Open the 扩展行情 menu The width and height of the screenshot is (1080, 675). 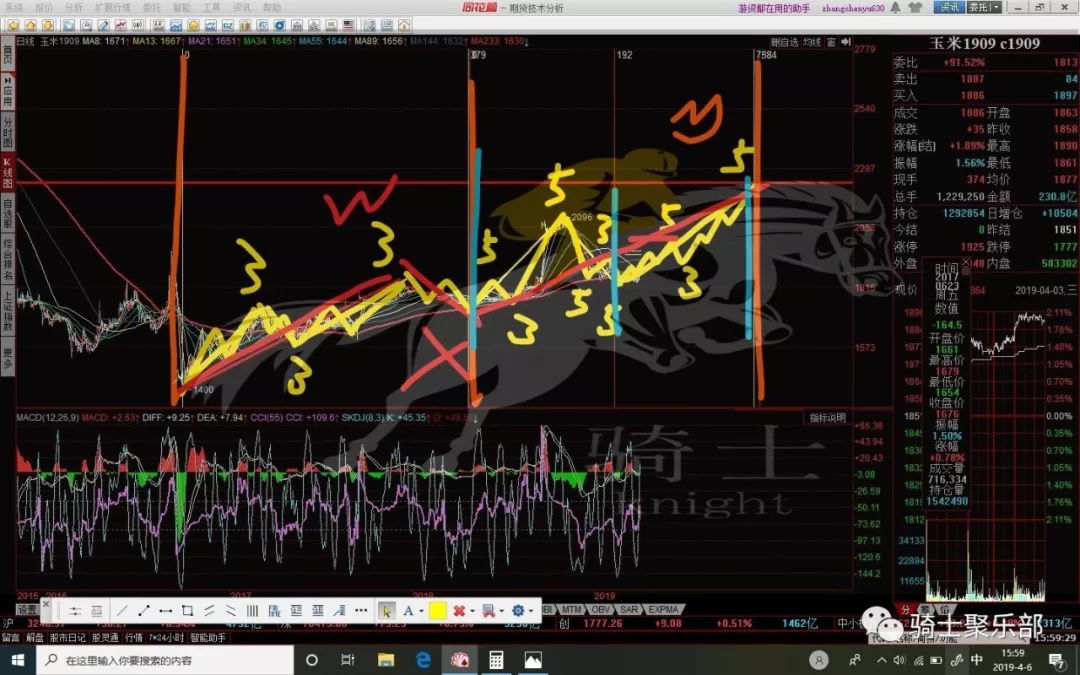113,8
